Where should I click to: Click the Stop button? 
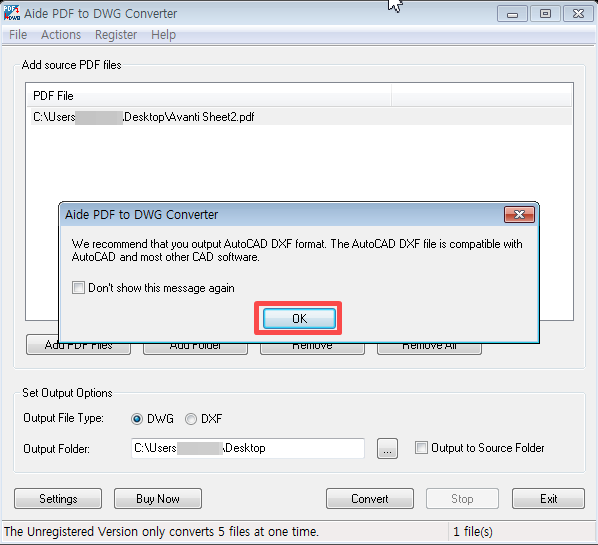(x=462, y=498)
